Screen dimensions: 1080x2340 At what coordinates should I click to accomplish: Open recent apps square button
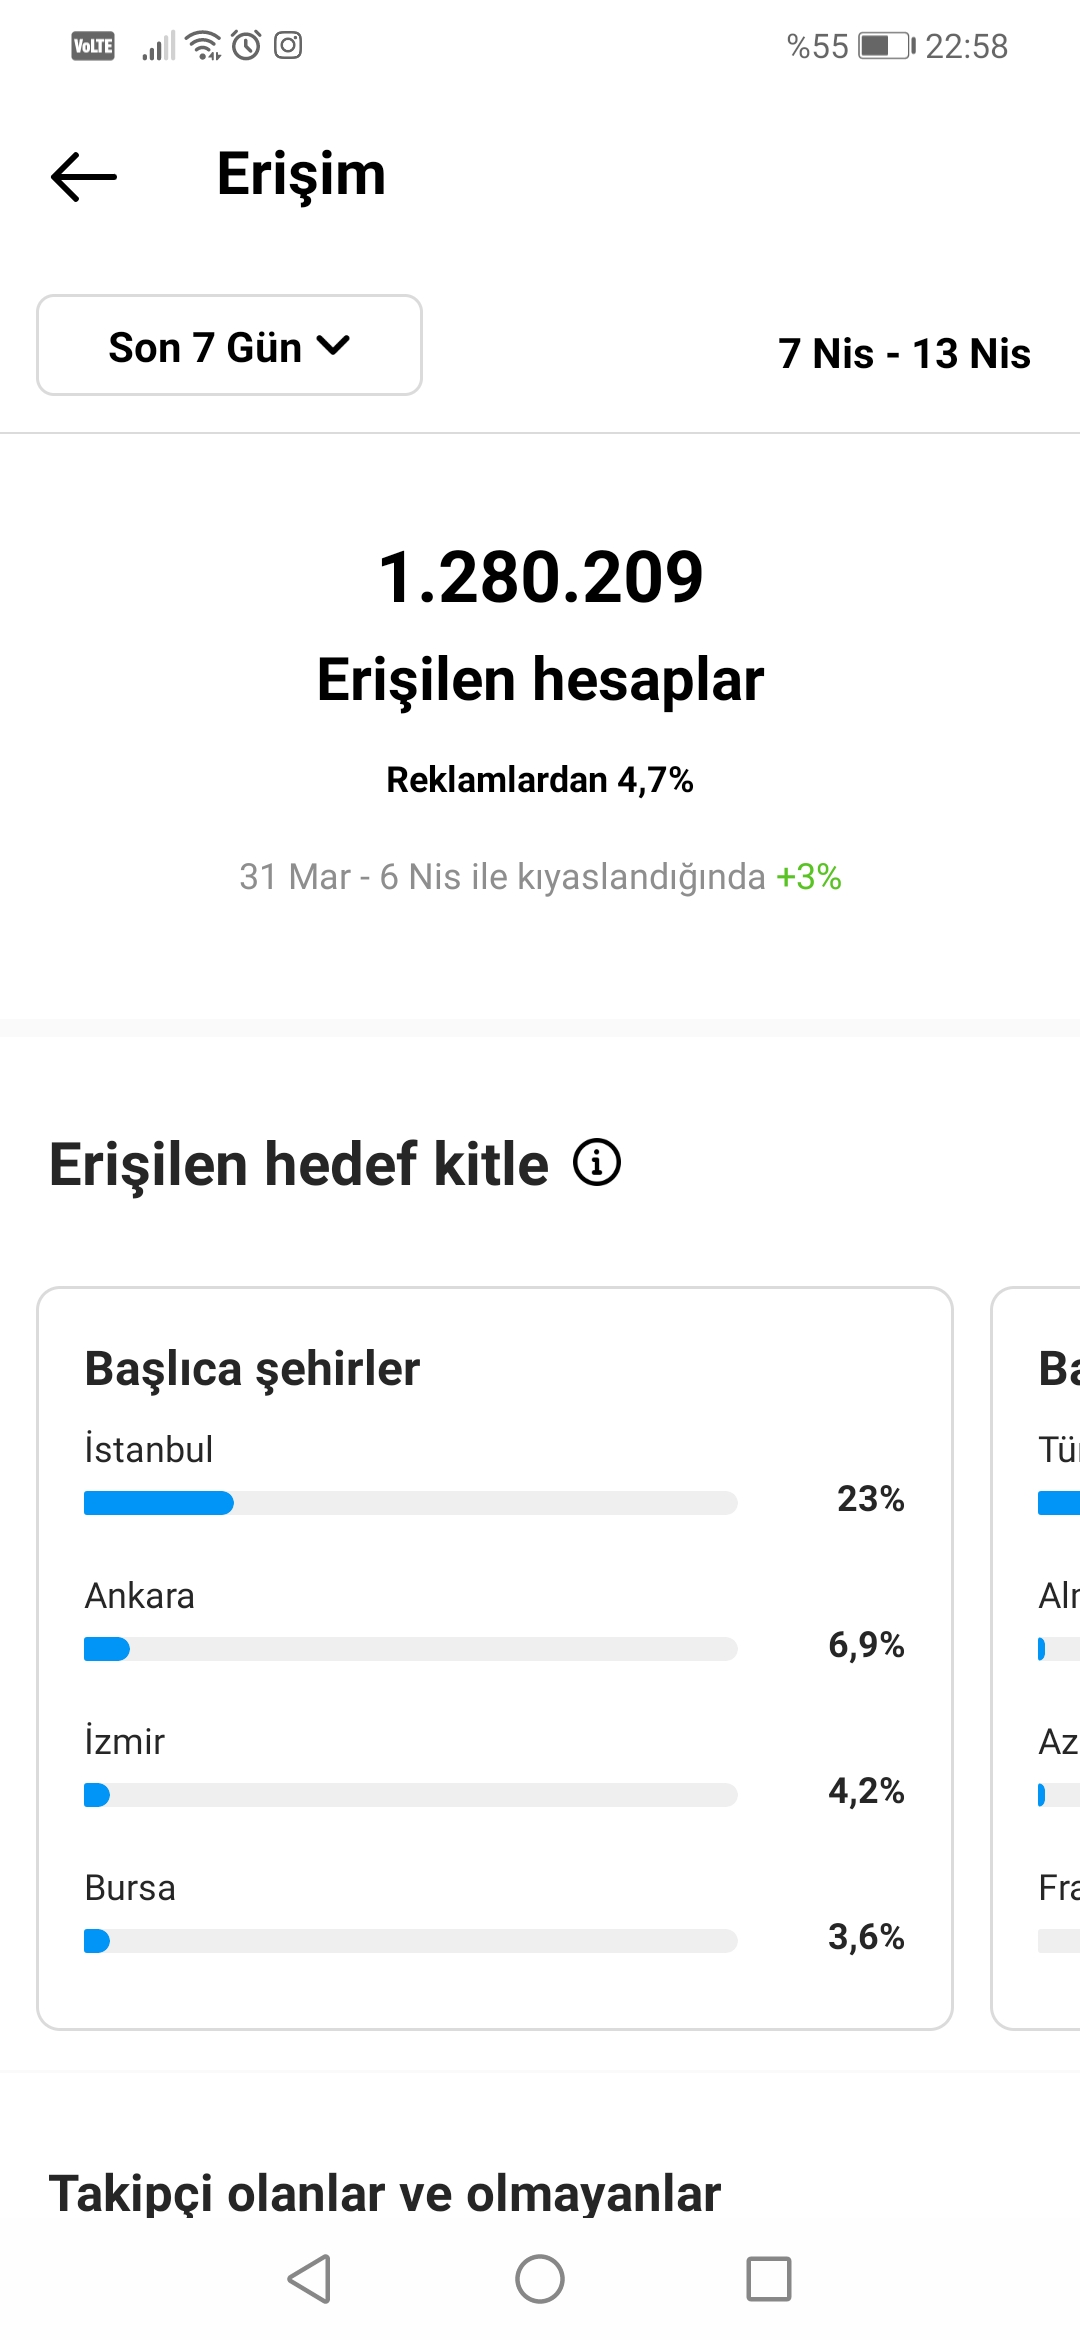click(x=769, y=2279)
